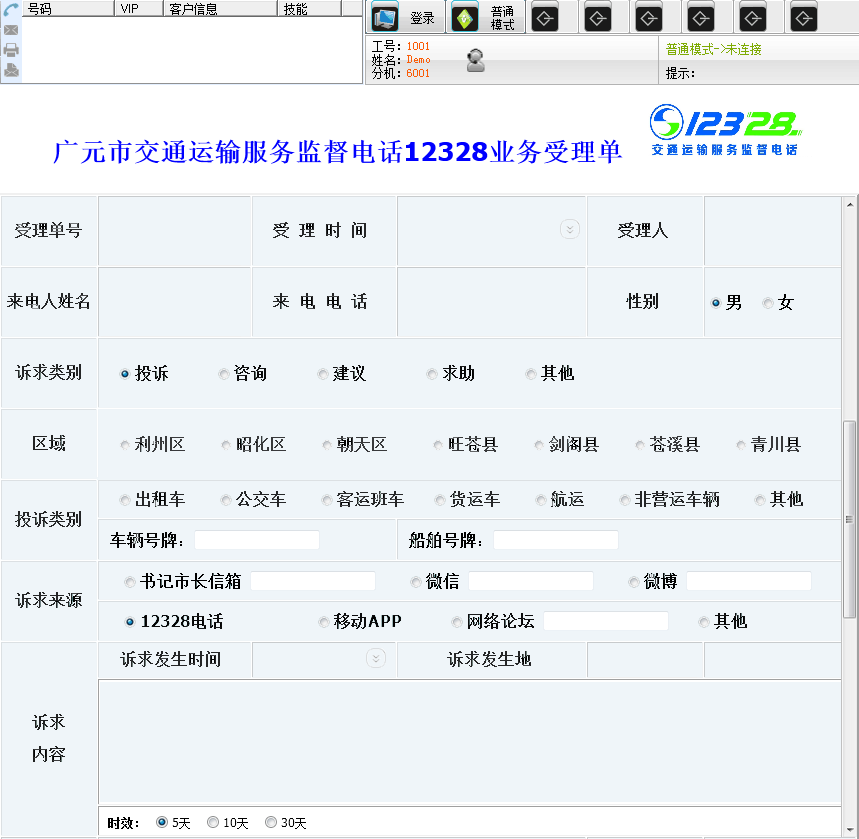Screen dimensions: 859x839
Task: Click the 来电电话 field
Action: coord(491,302)
